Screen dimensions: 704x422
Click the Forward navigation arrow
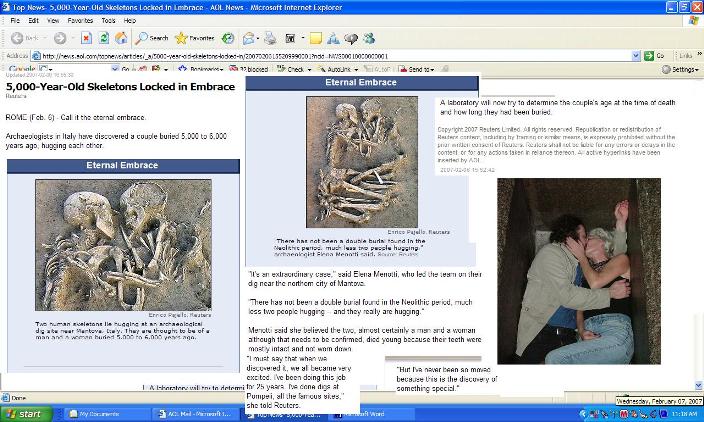58,38
